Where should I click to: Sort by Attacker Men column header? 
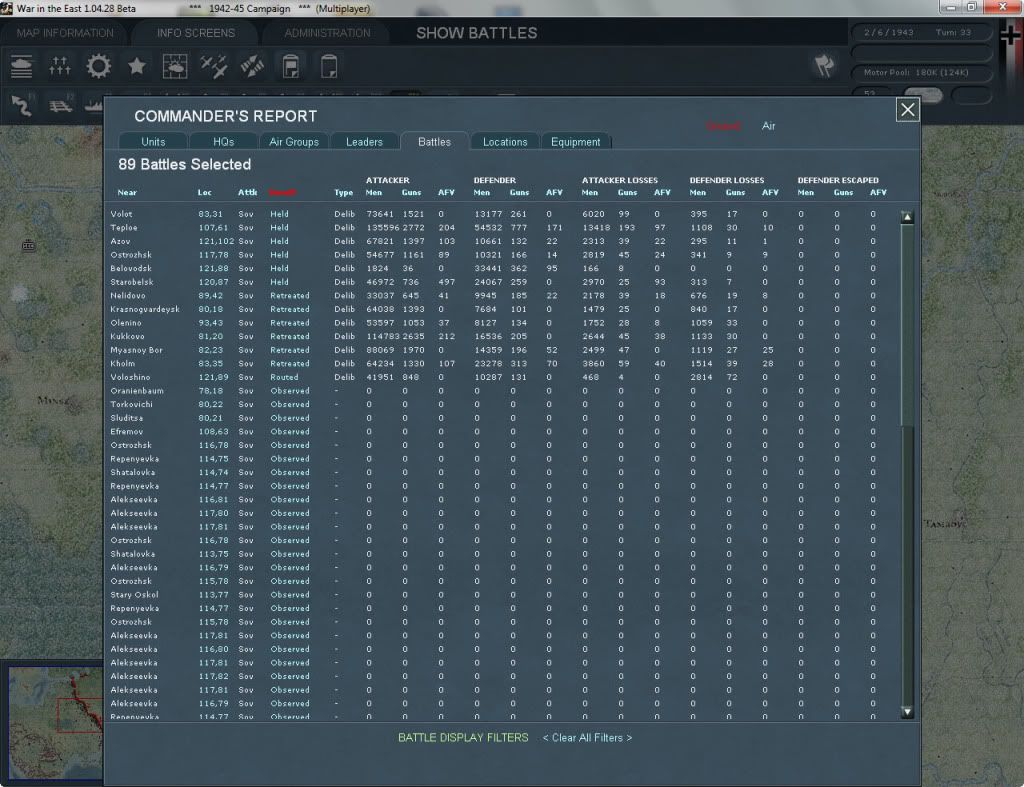click(x=374, y=193)
